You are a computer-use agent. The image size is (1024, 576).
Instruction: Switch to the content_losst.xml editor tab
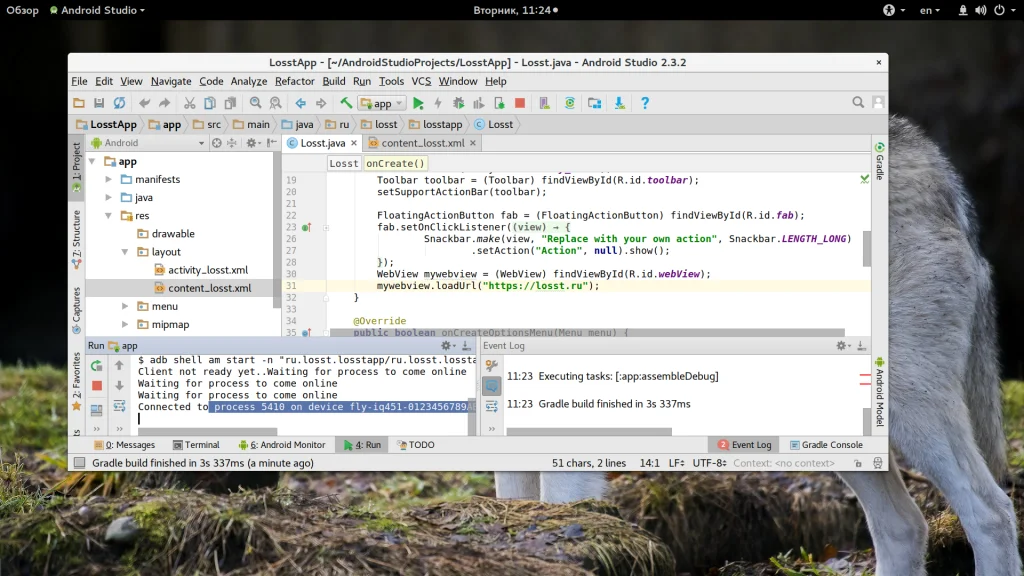422,143
